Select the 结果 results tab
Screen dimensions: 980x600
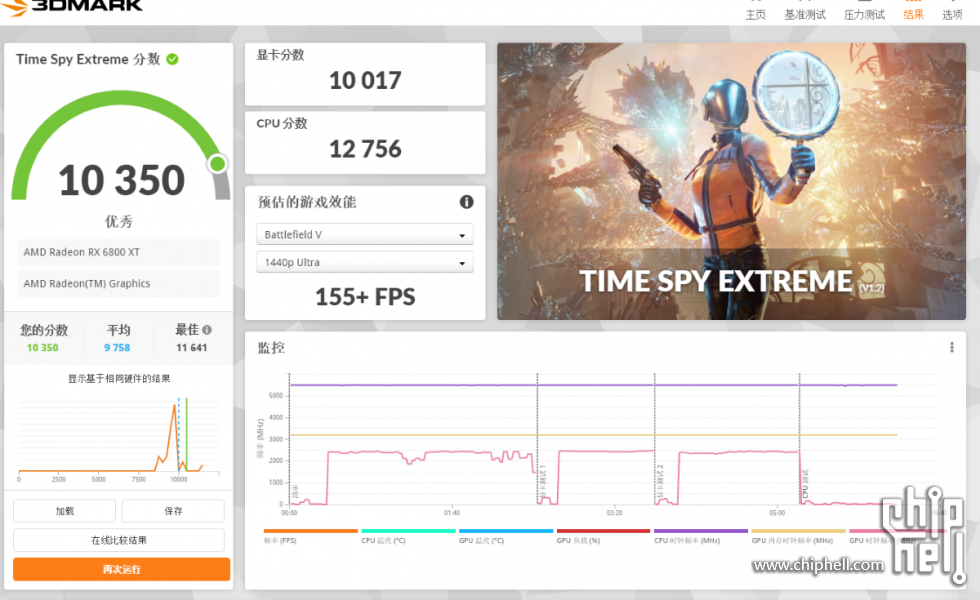[913, 14]
